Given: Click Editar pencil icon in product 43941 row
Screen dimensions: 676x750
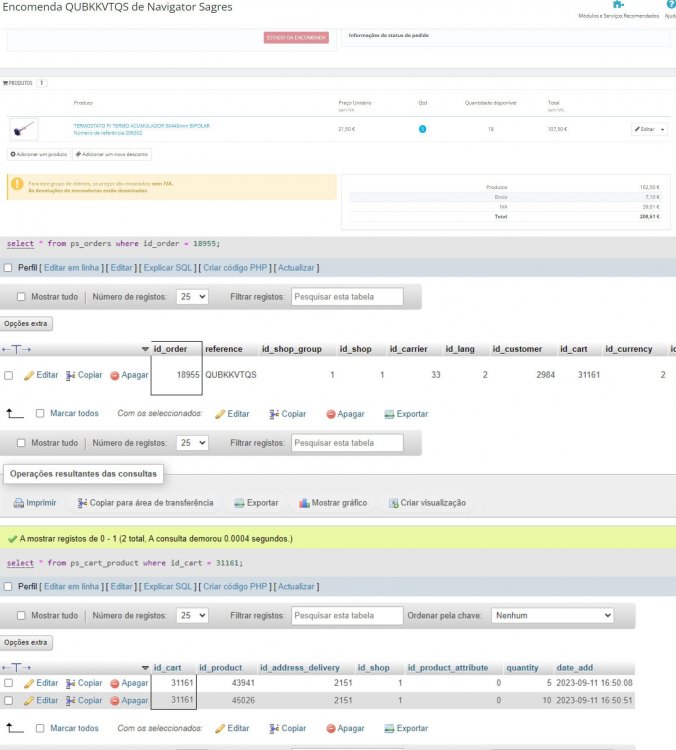Looking at the screenshot, I should tap(29, 684).
